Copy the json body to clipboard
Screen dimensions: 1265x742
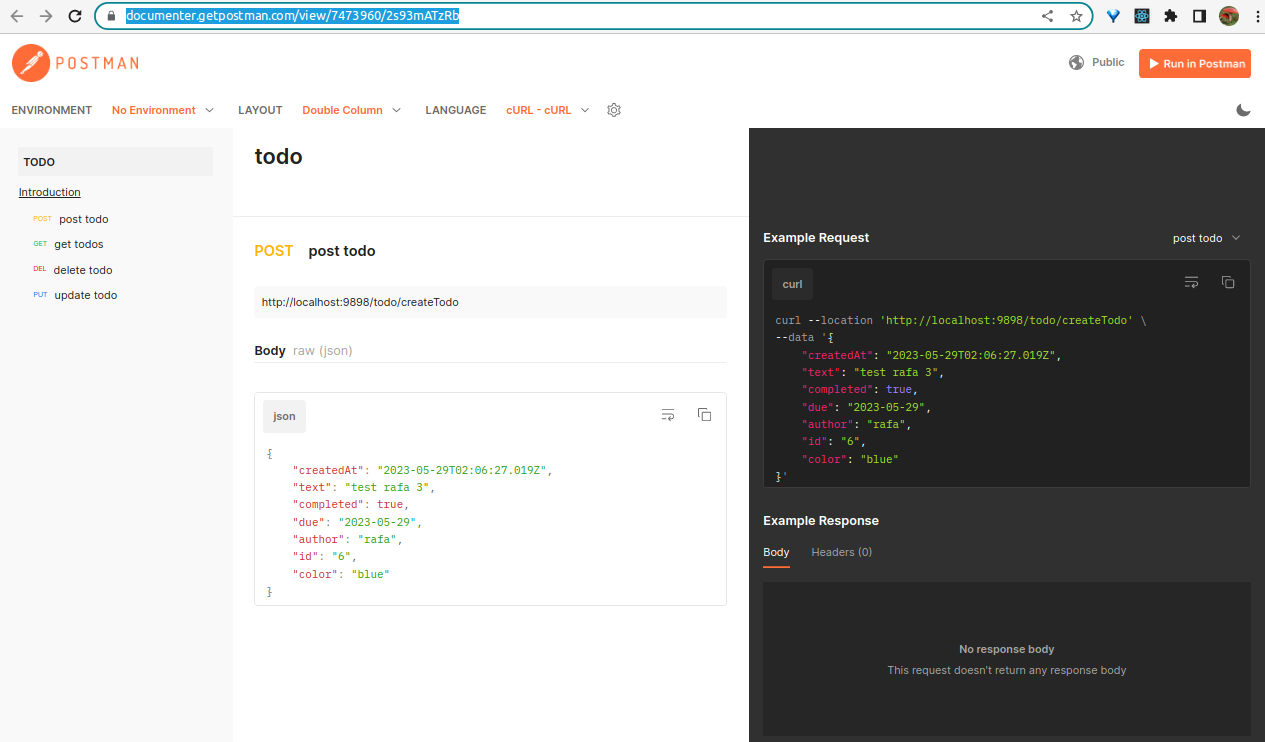coord(704,415)
